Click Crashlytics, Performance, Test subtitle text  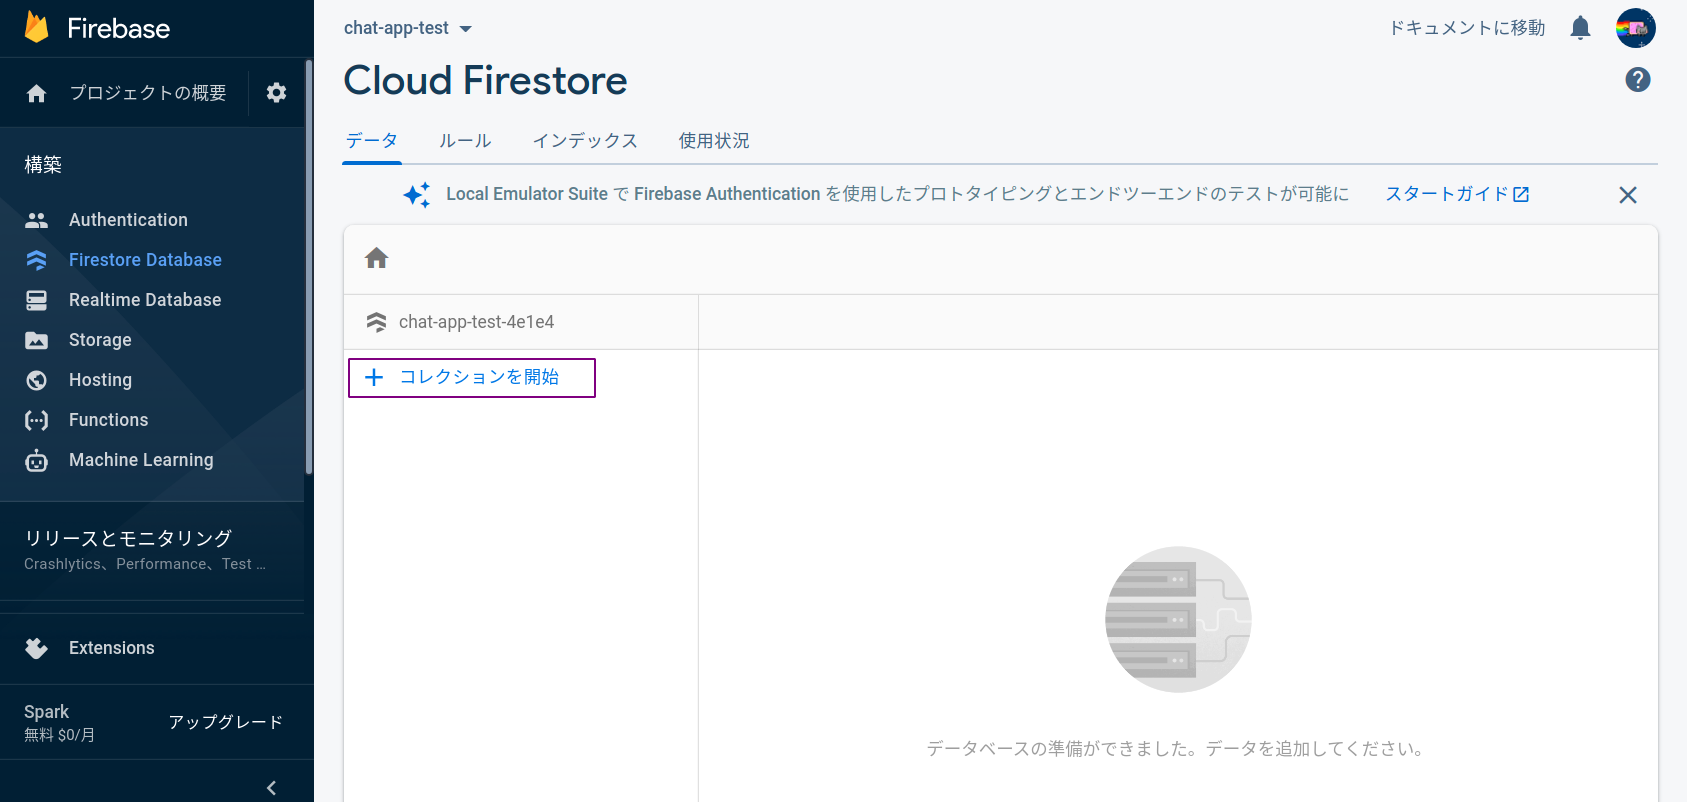(145, 564)
